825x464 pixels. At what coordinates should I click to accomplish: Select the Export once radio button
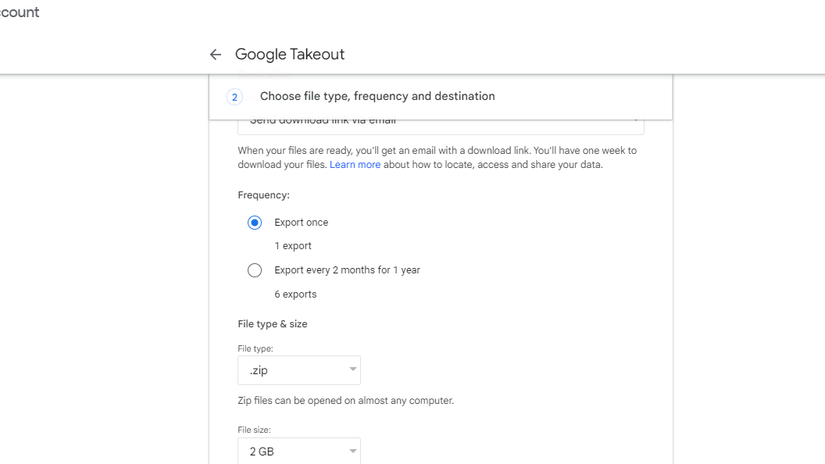255,223
